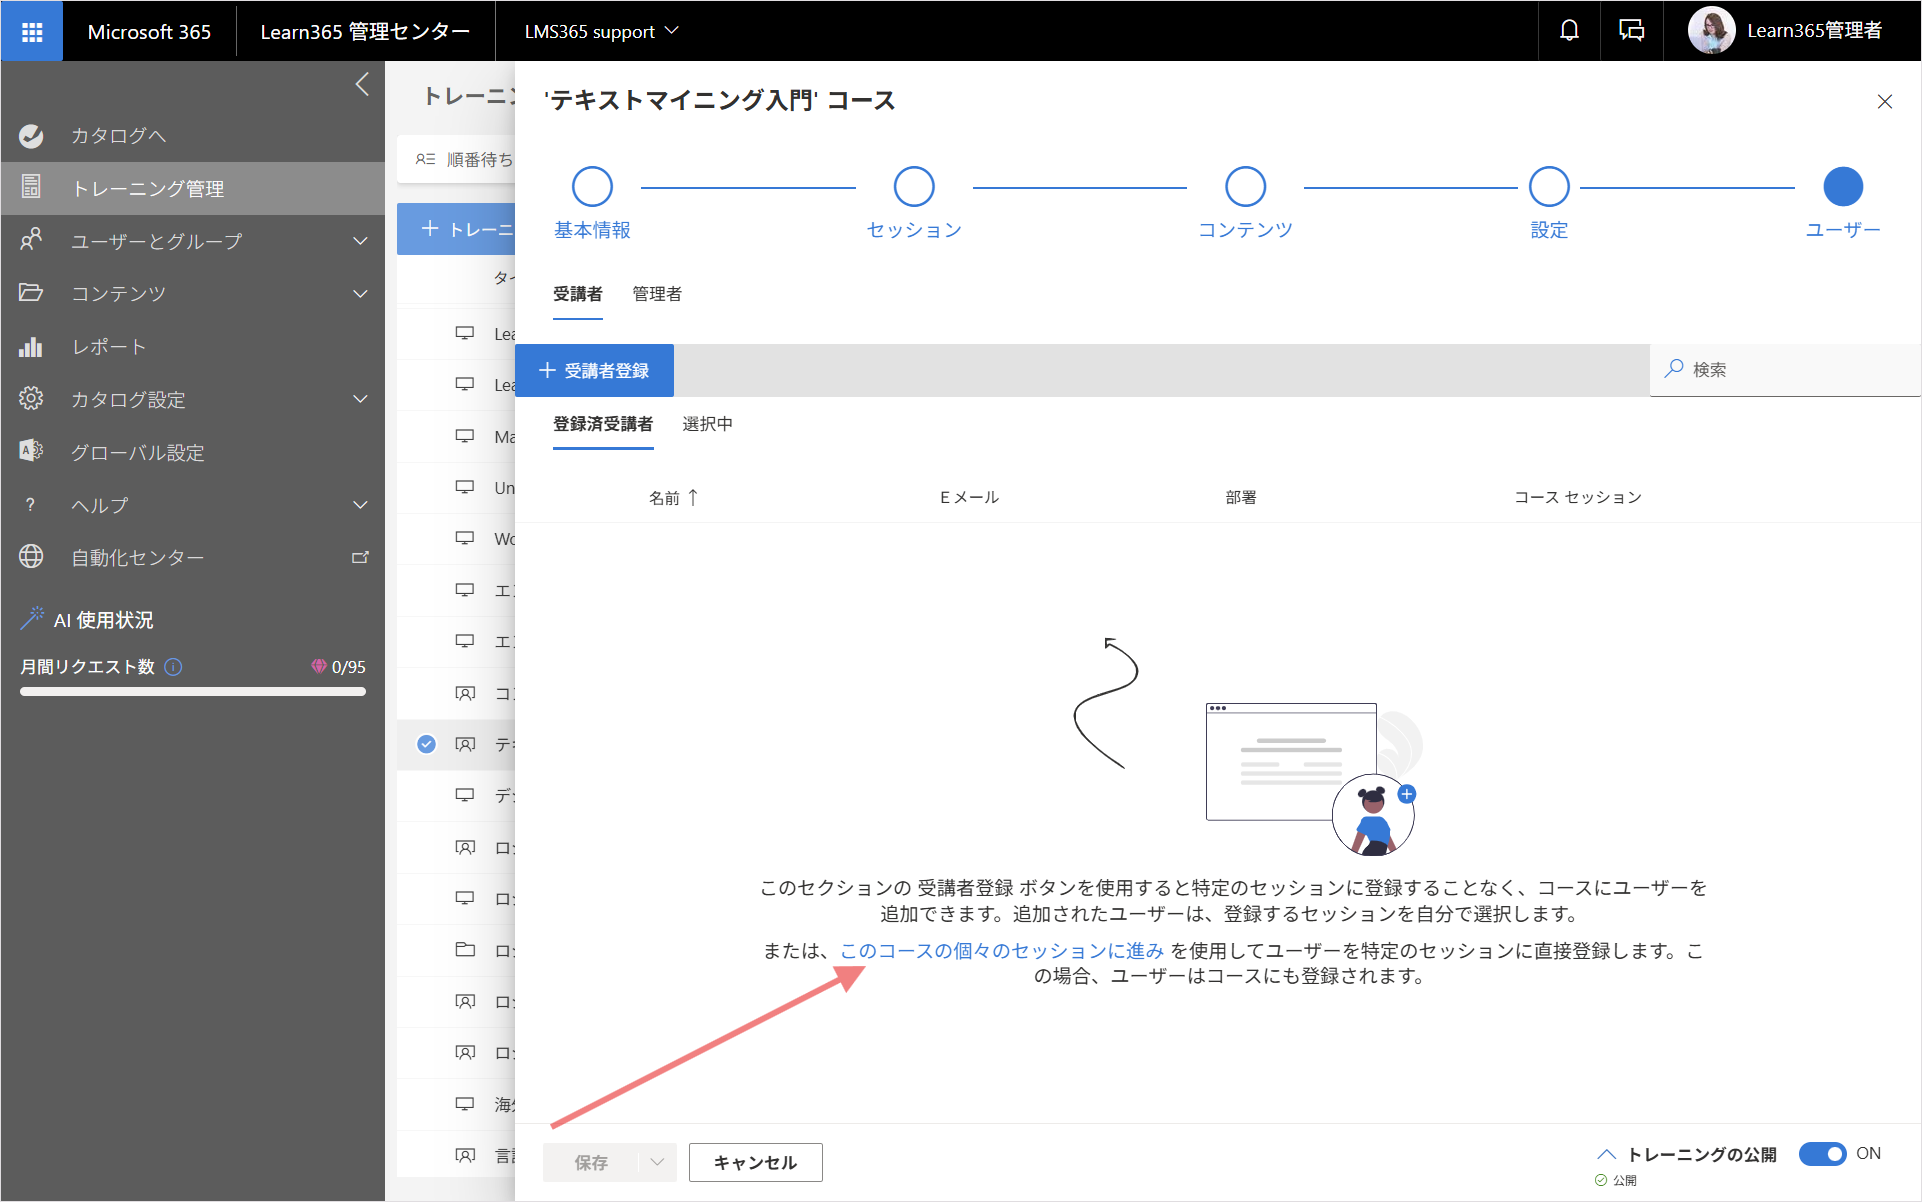This screenshot has height=1202, width=1922.
Task: Click the Learn365管理者 profile avatar
Action: point(1711,31)
